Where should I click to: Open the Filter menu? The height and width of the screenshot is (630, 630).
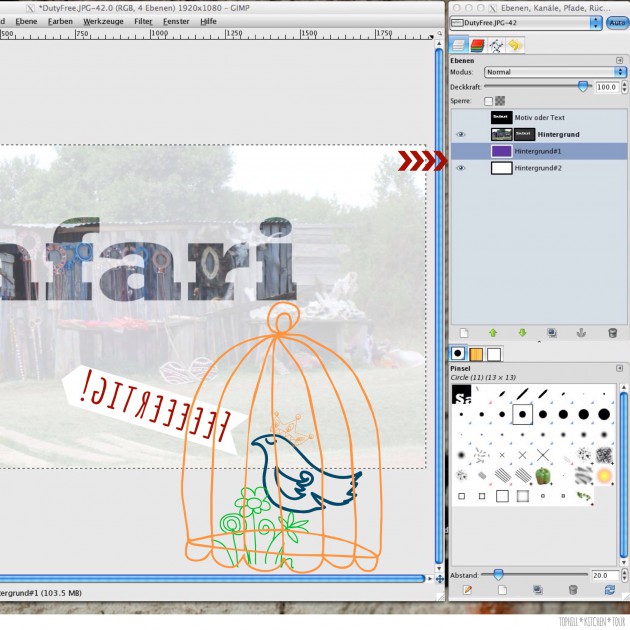coord(143,21)
